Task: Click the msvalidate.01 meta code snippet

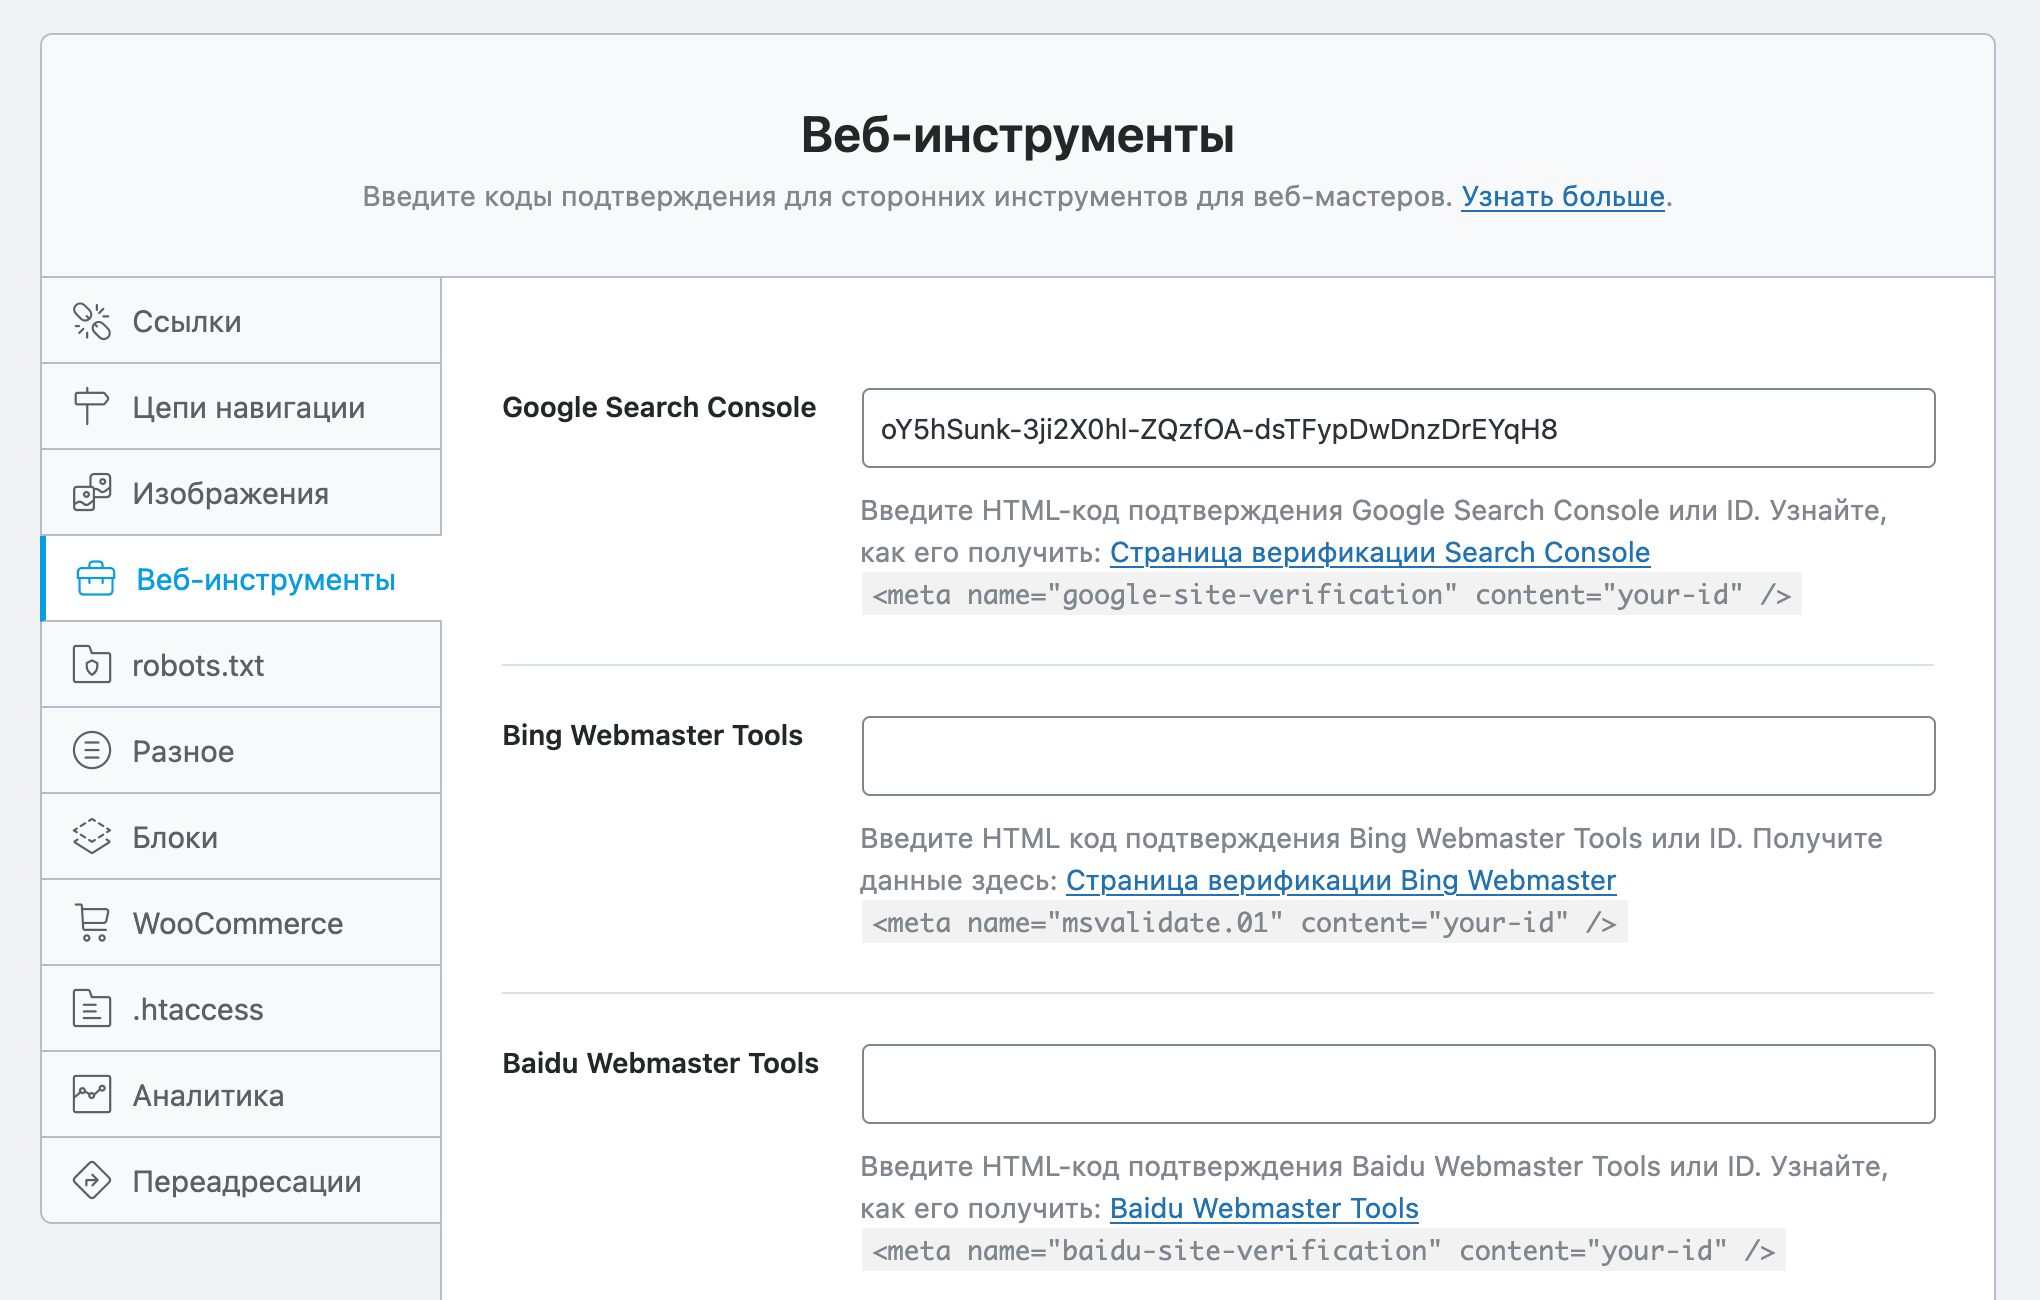Action: (1244, 922)
